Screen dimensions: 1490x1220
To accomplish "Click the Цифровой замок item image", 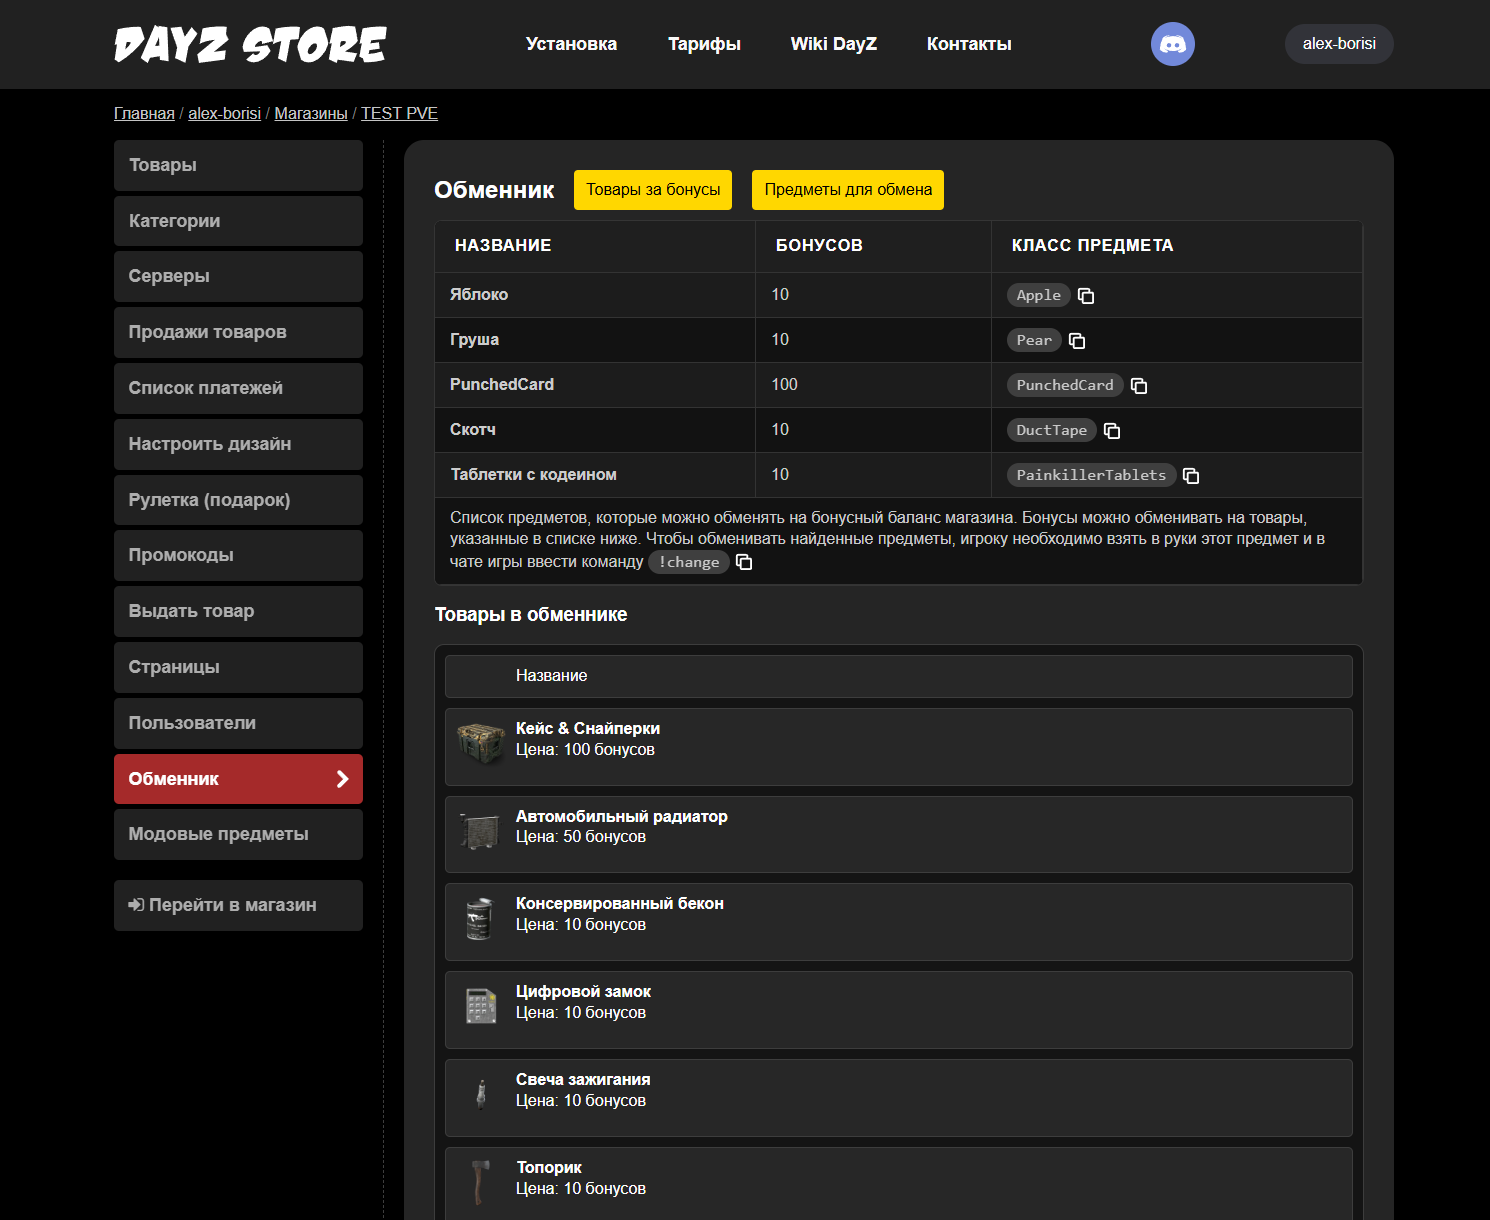I will tap(481, 1006).
